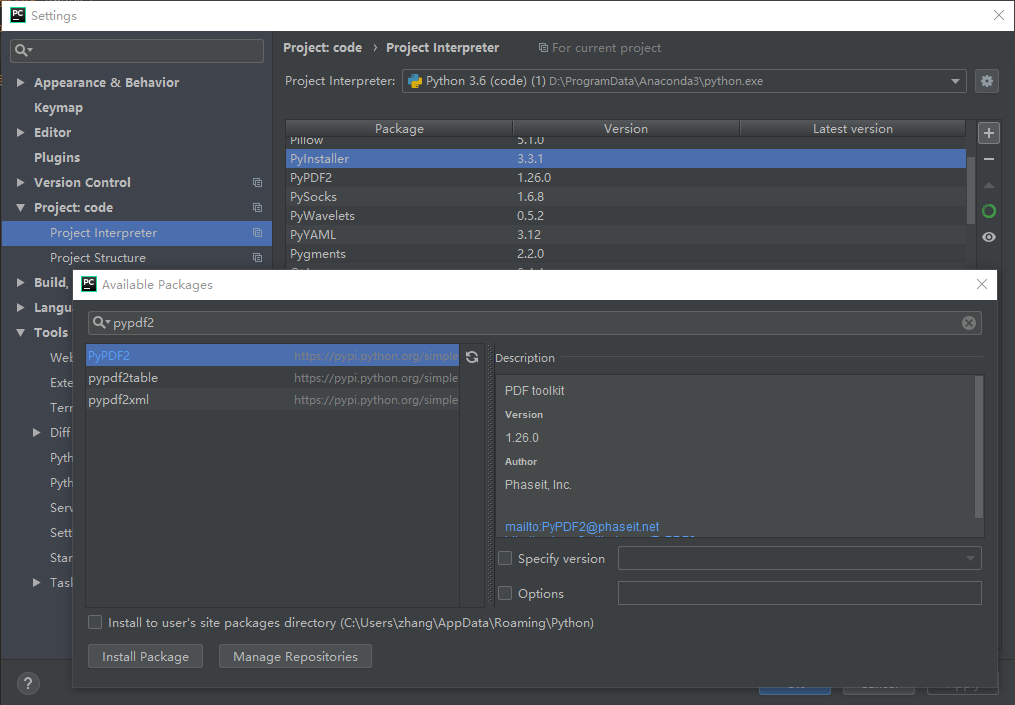Check Install to user's site packages directory
The width and height of the screenshot is (1015, 705).
tap(95, 622)
